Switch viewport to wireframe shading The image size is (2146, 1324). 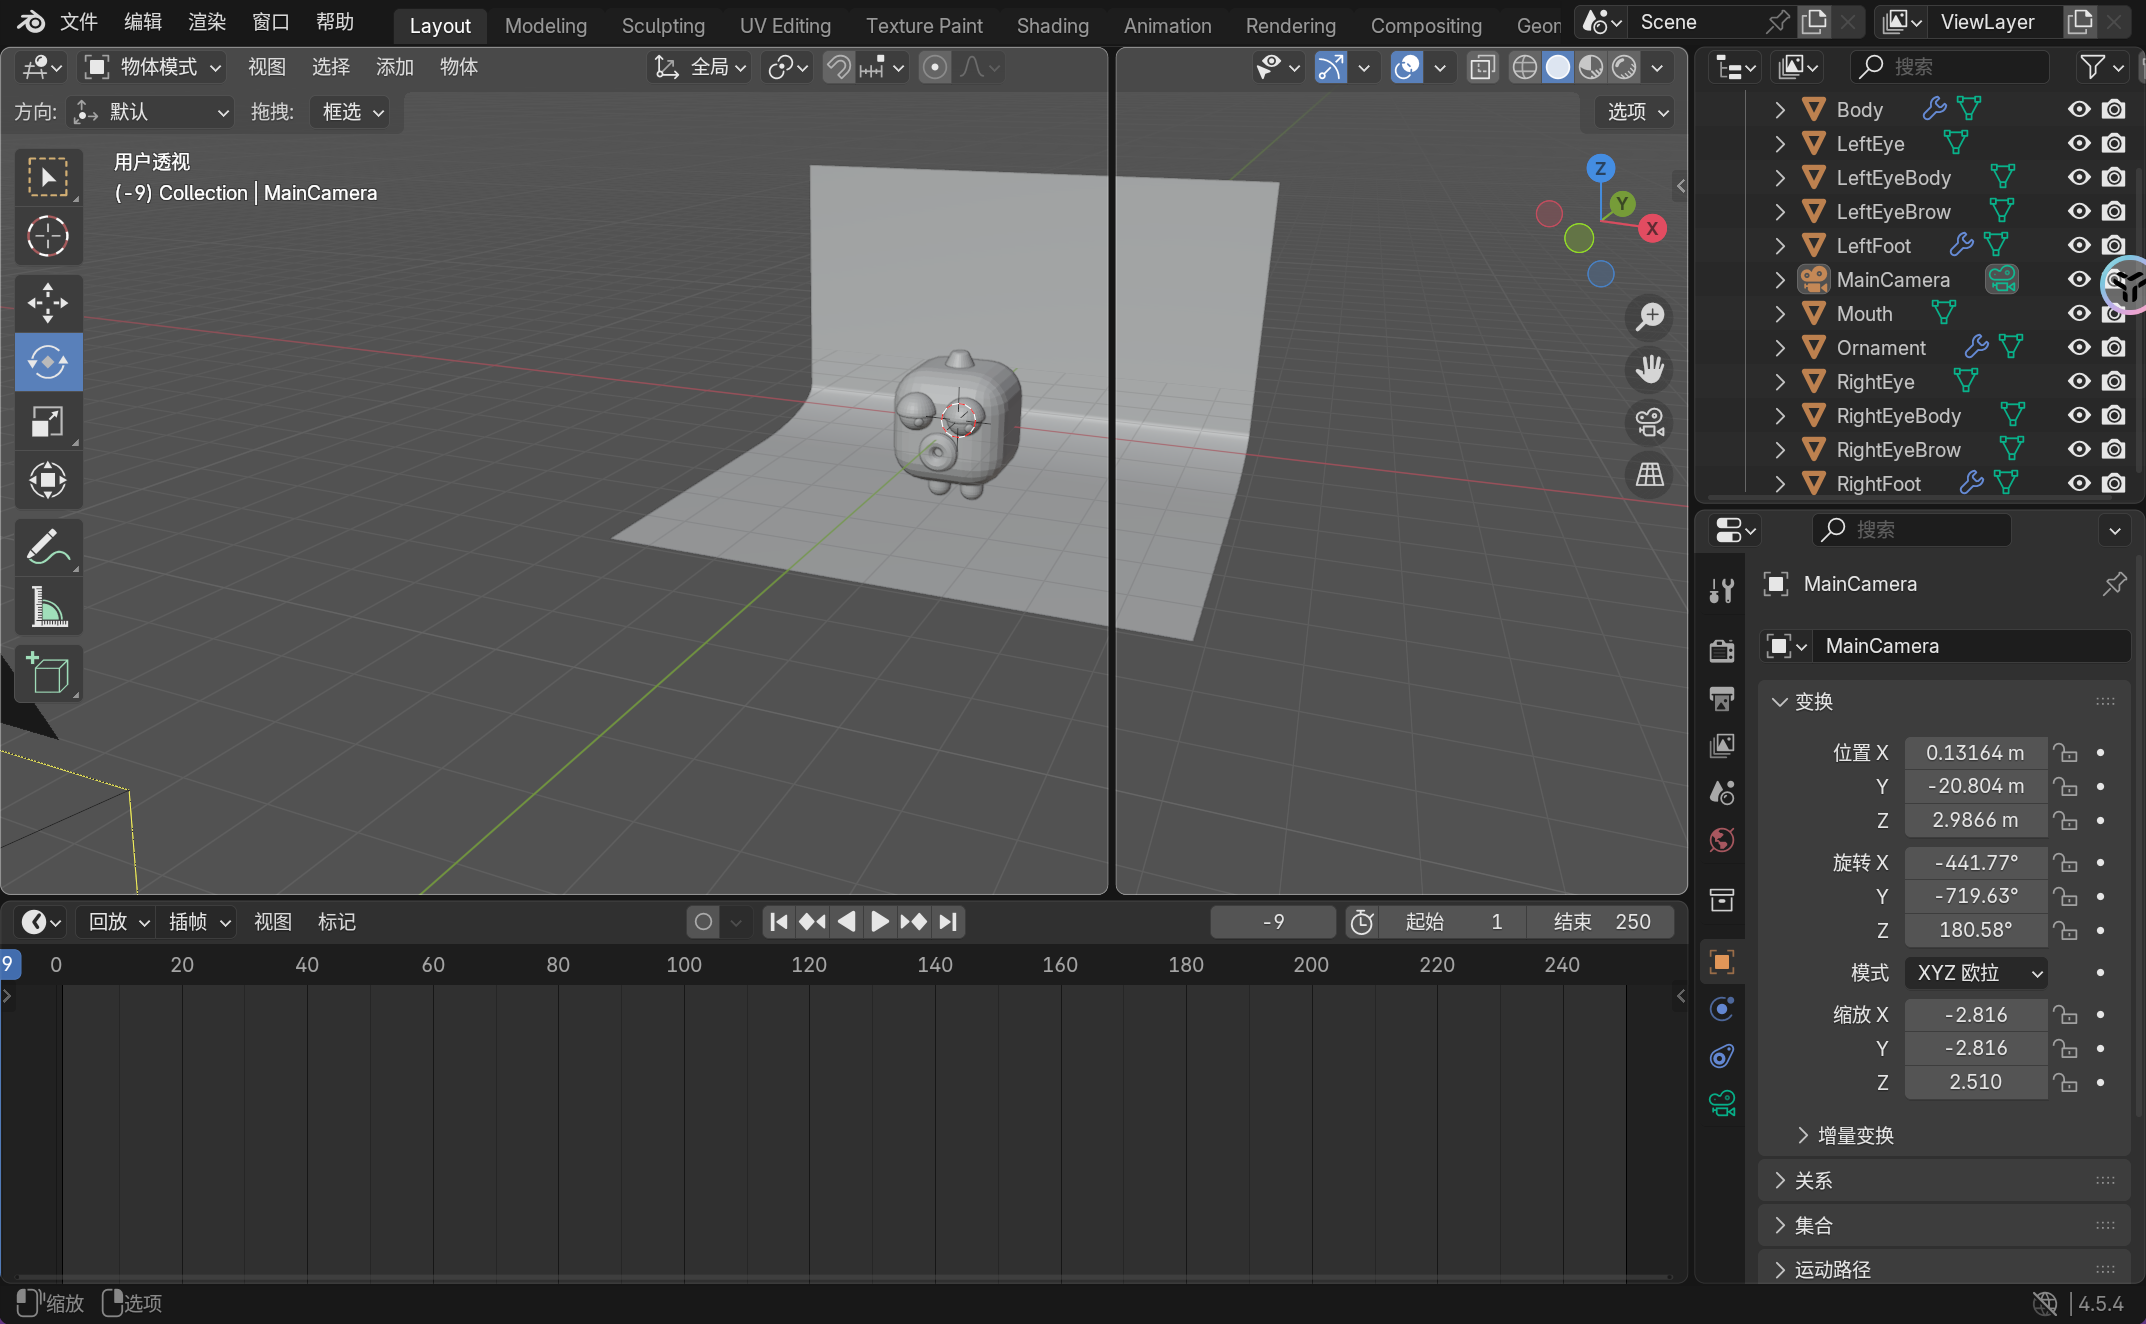(1524, 67)
